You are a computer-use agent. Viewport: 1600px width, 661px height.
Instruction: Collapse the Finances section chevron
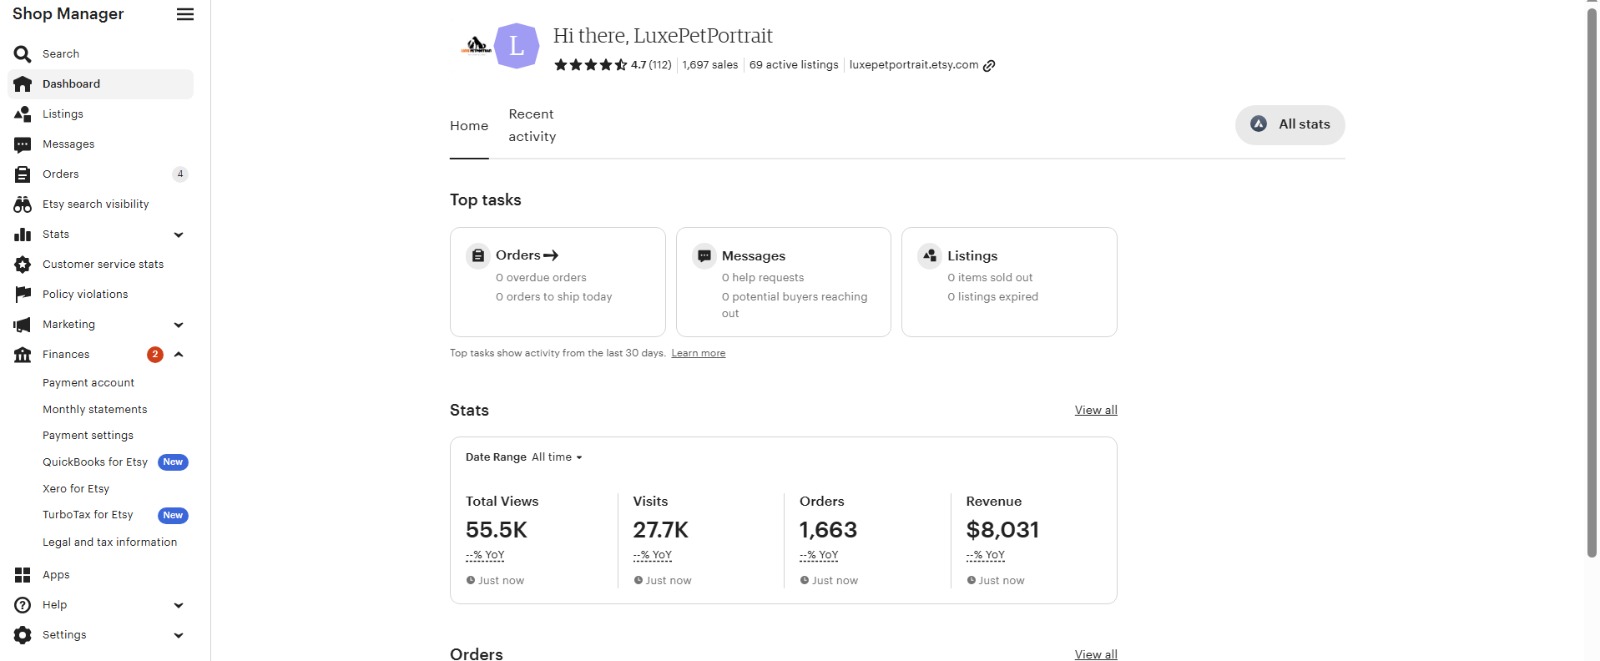click(x=179, y=354)
